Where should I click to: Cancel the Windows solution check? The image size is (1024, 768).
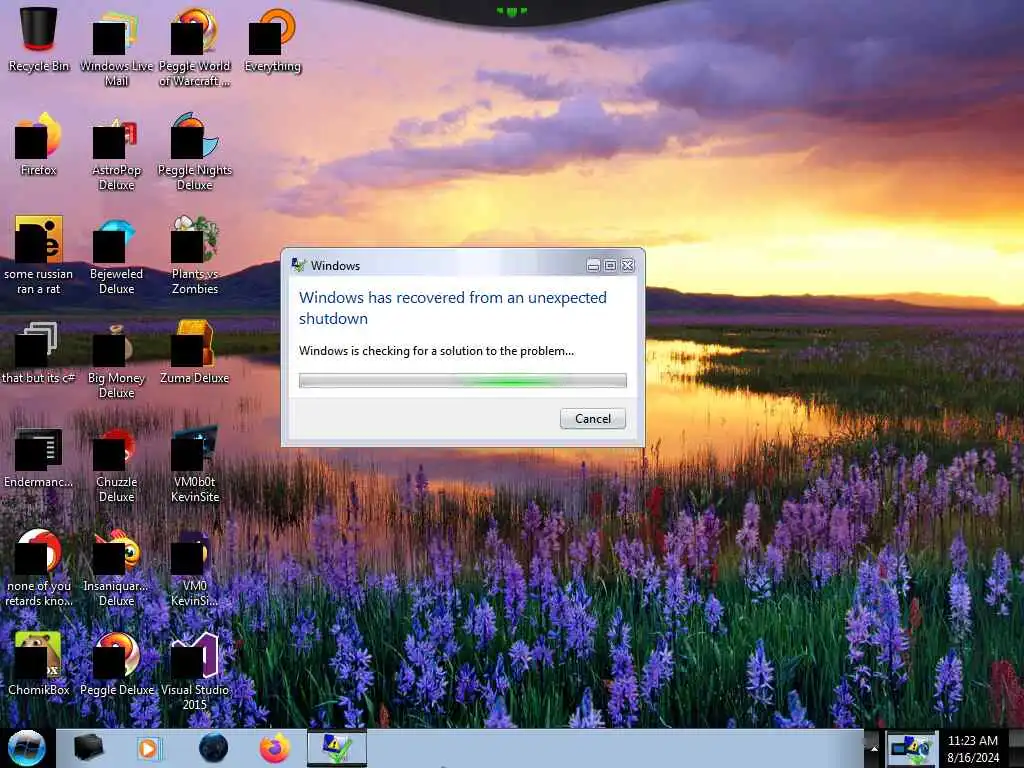point(592,419)
